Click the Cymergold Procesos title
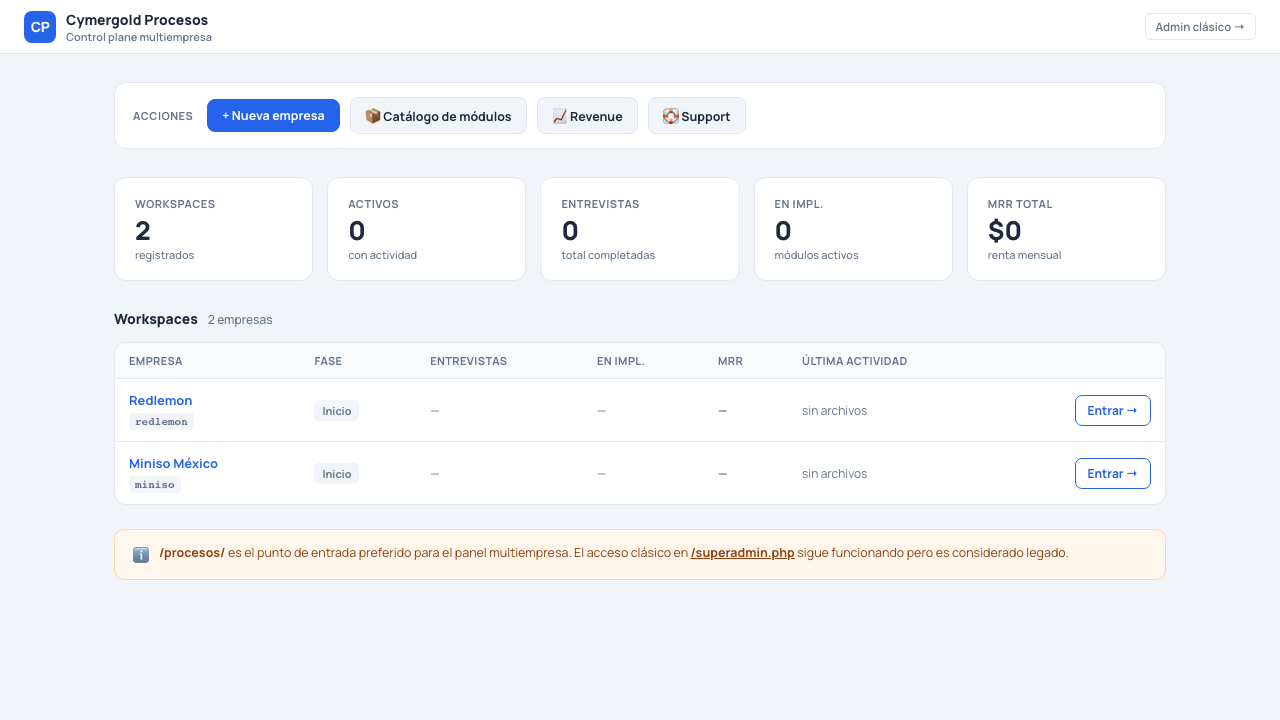 click(137, 20)
